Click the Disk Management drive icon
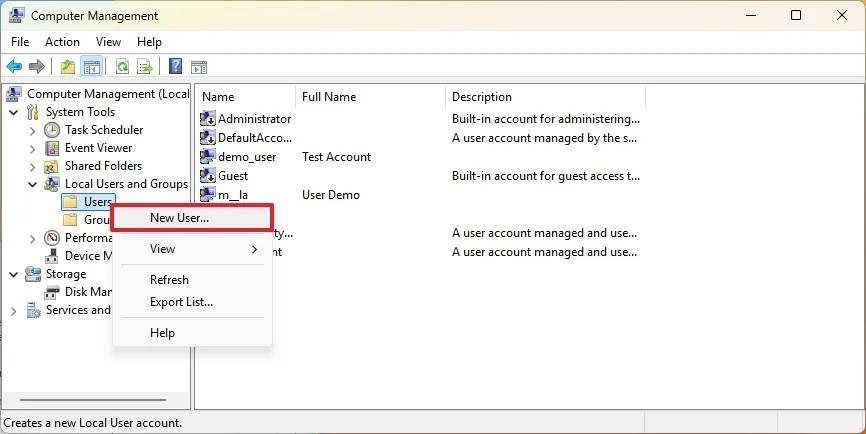This screenshot has width=866, height=434. (52, 292)
